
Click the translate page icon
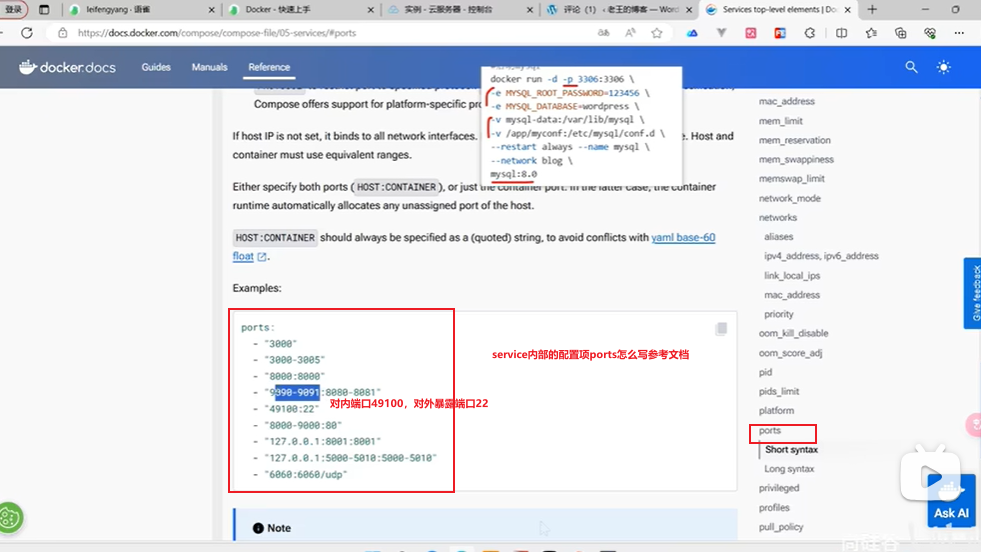[603, 33]
